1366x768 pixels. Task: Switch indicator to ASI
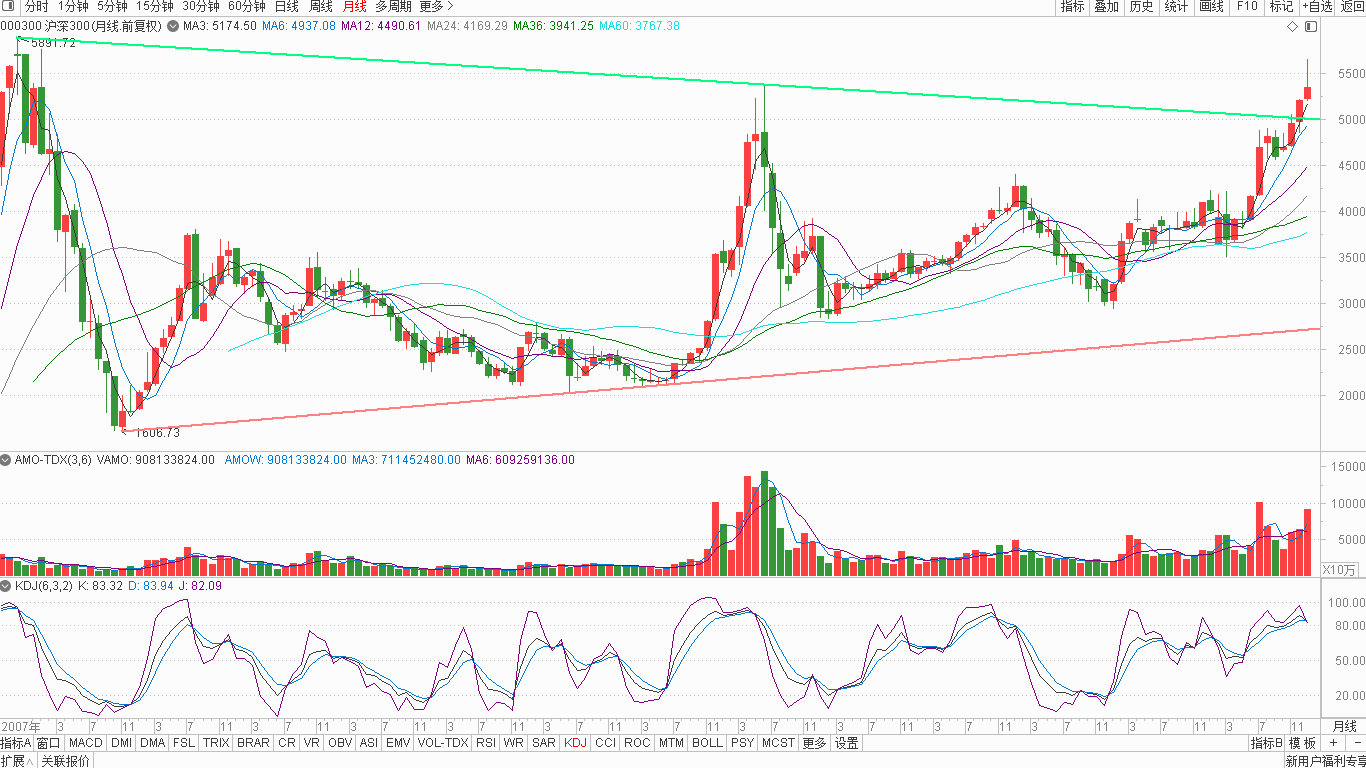pos(369,743)
